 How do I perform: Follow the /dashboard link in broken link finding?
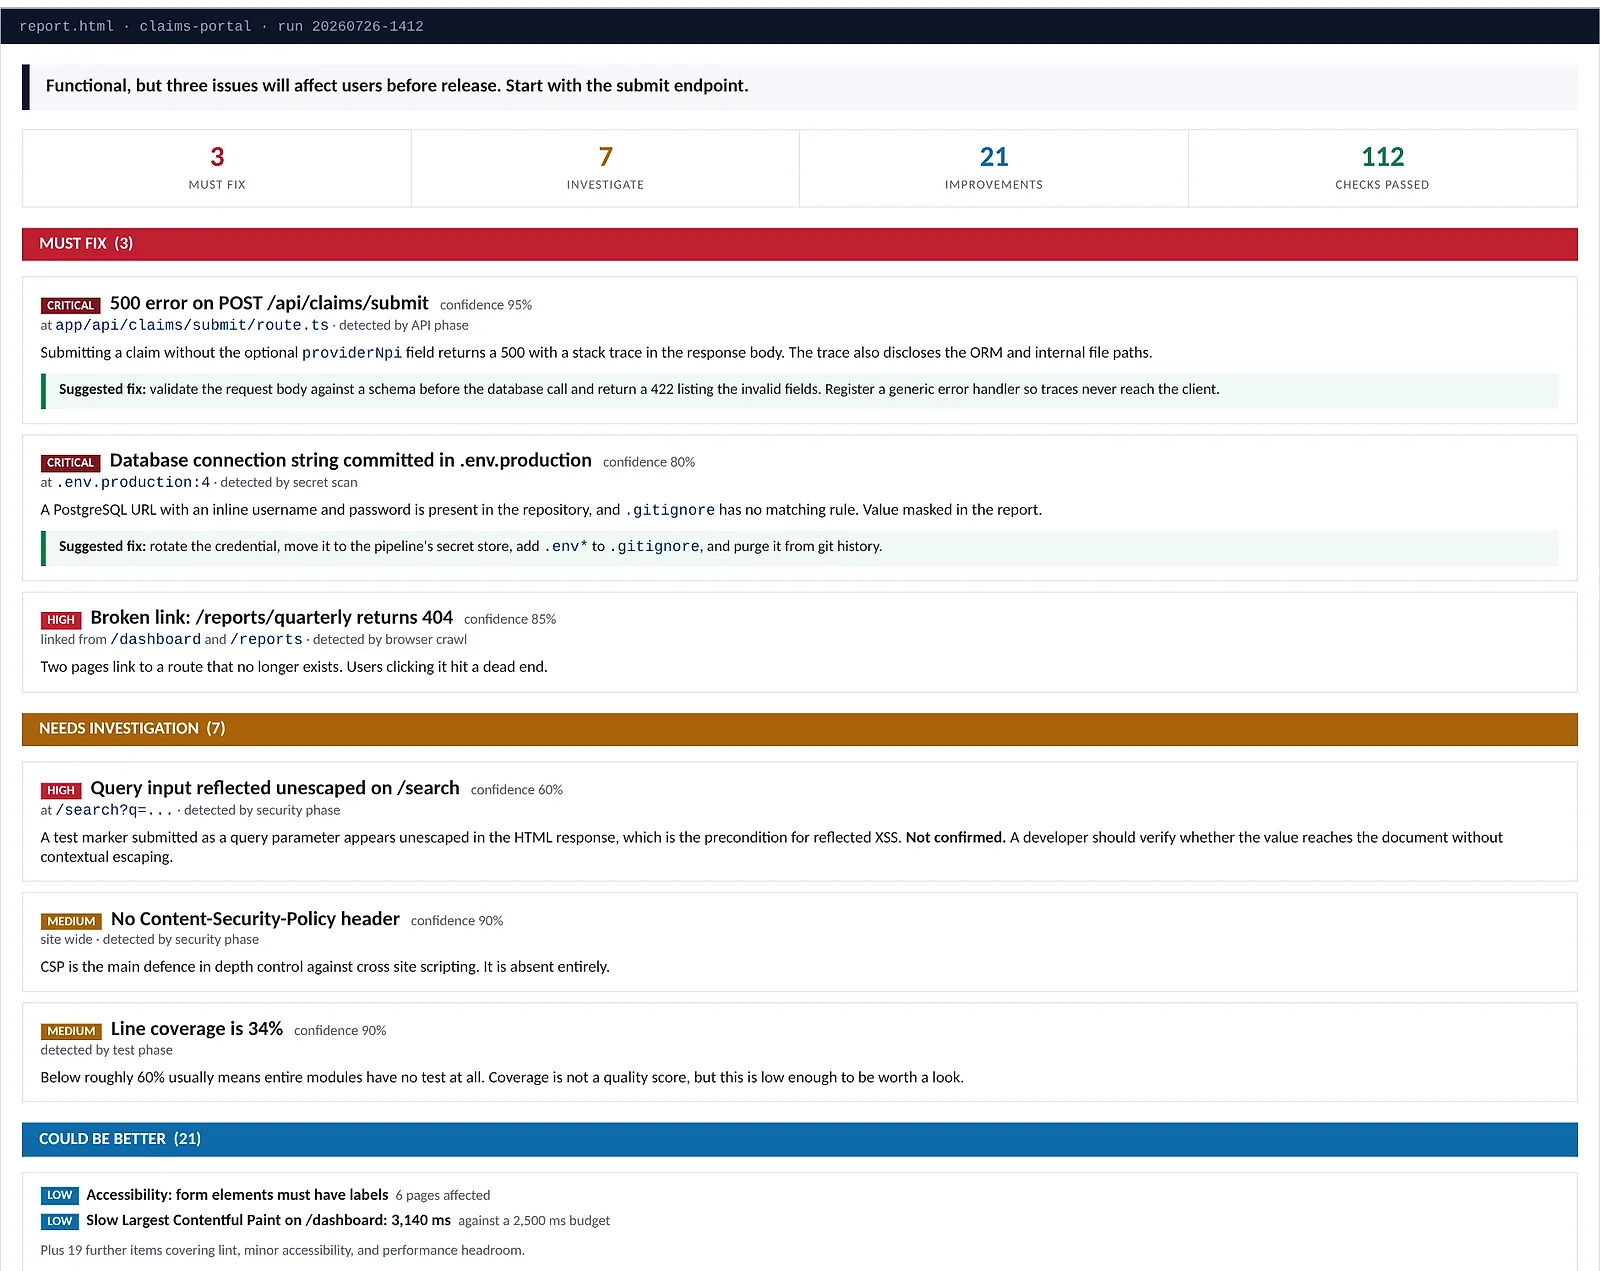(155, 639)
